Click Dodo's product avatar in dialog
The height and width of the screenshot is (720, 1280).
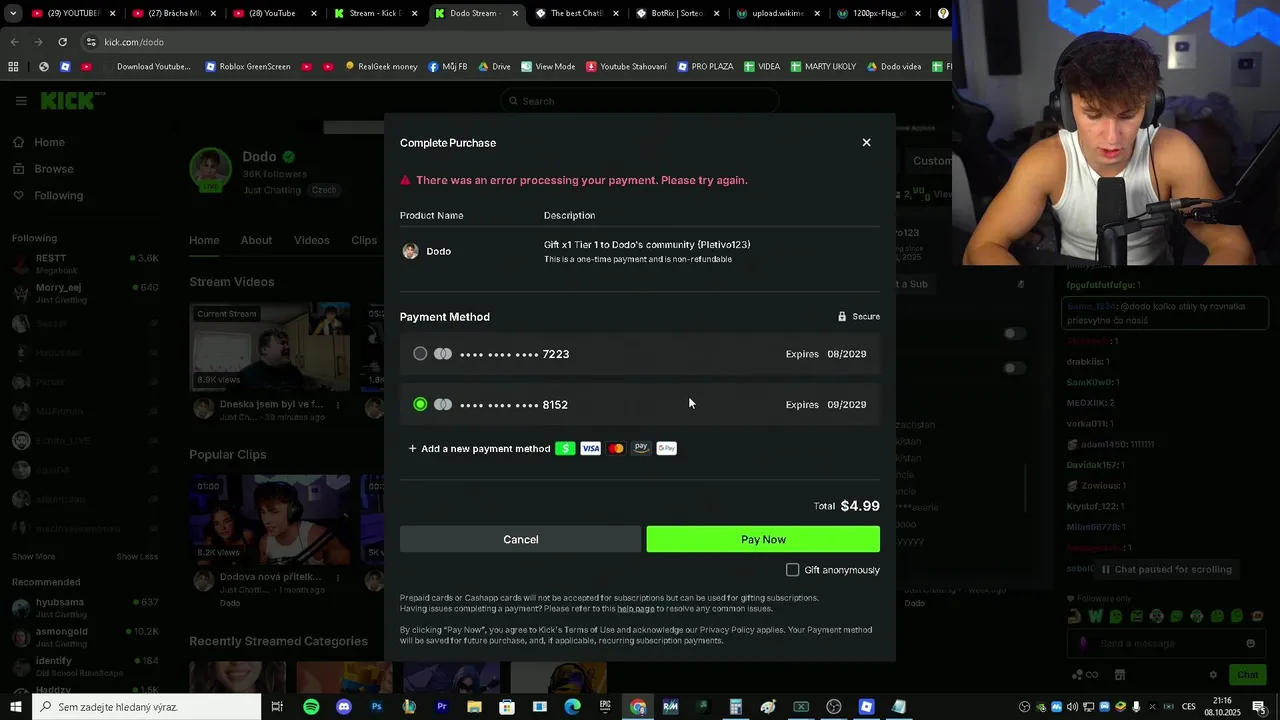tap(410, 251)
